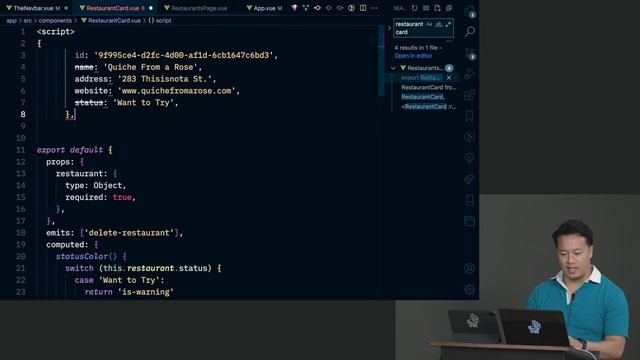This screenshot has width=640, height=360.
Task: Click the git graph icon in editor toolbar
Action: [306, 8]
